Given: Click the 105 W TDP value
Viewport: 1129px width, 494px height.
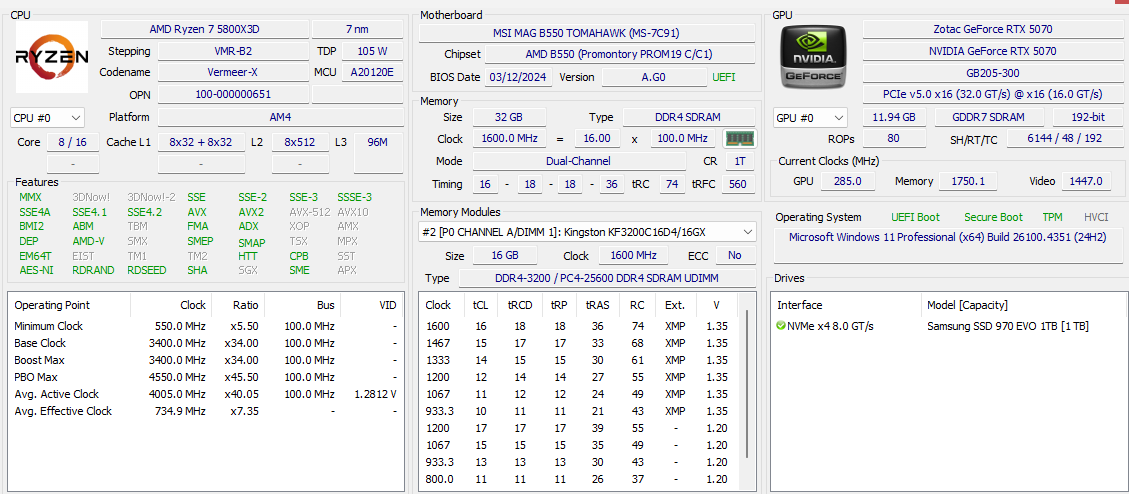Looking at the screenshot, I should (x=372, y=51).
